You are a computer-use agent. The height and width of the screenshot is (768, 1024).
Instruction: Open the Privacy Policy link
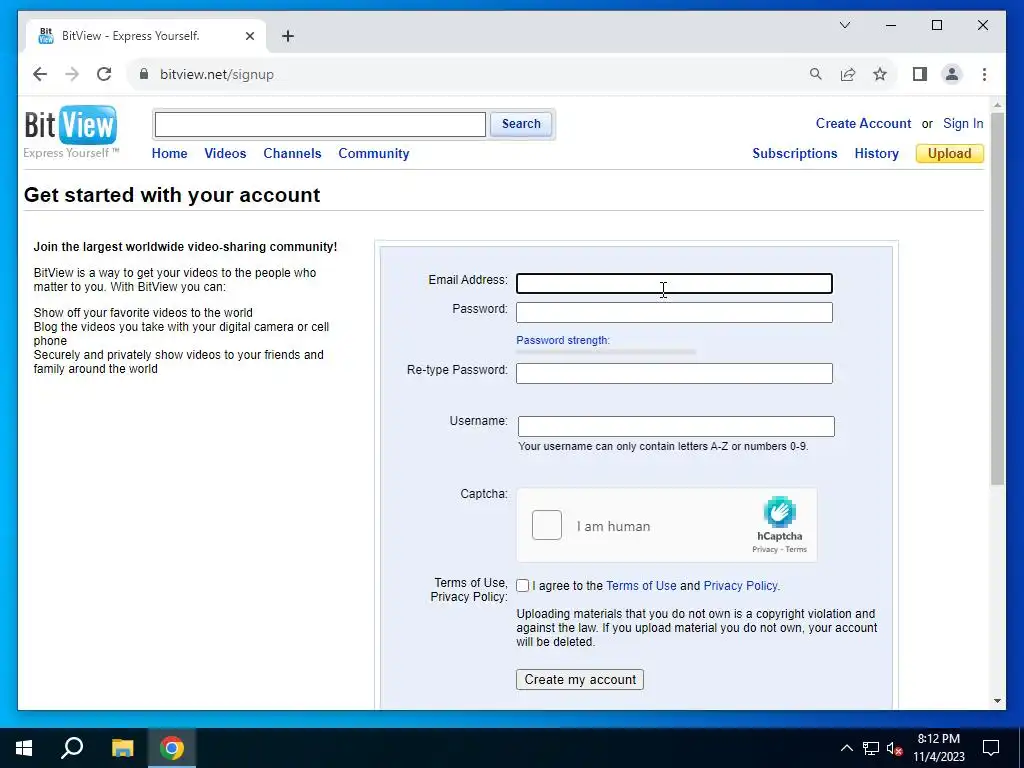pyautogui.click(x=740, y=586)
